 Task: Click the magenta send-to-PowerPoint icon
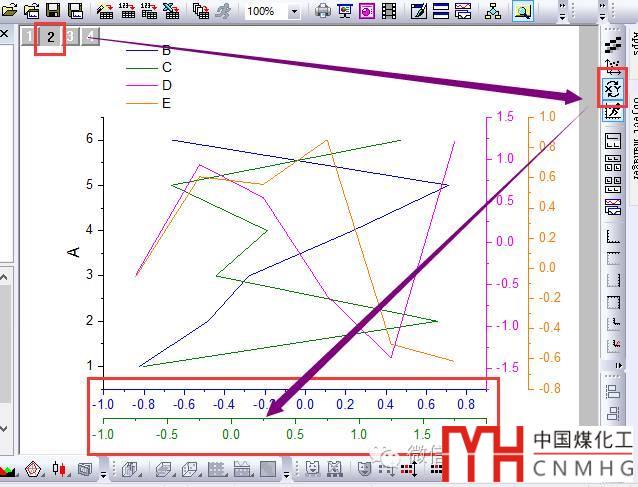click(x=367, y=11)
